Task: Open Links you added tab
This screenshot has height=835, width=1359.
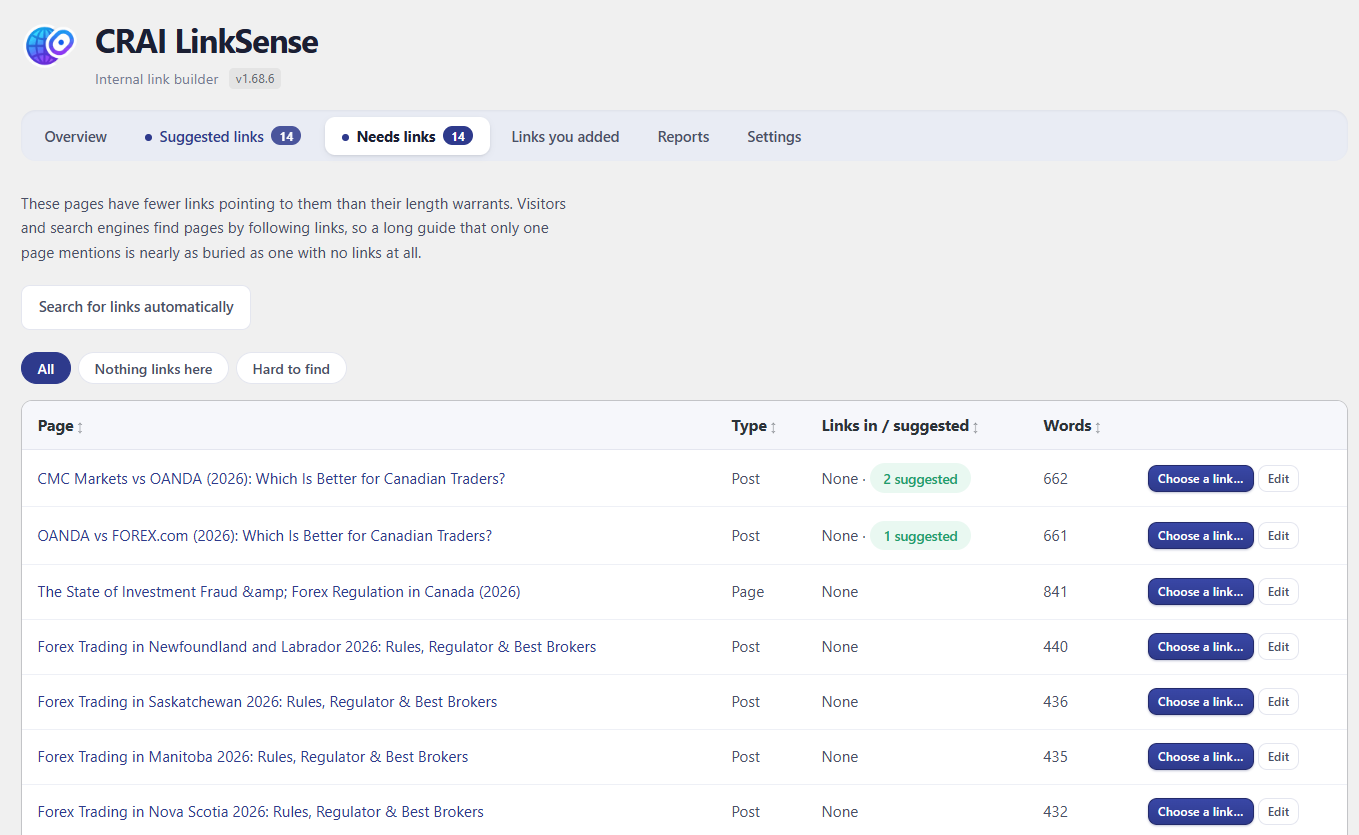Action: pos(565,137)
